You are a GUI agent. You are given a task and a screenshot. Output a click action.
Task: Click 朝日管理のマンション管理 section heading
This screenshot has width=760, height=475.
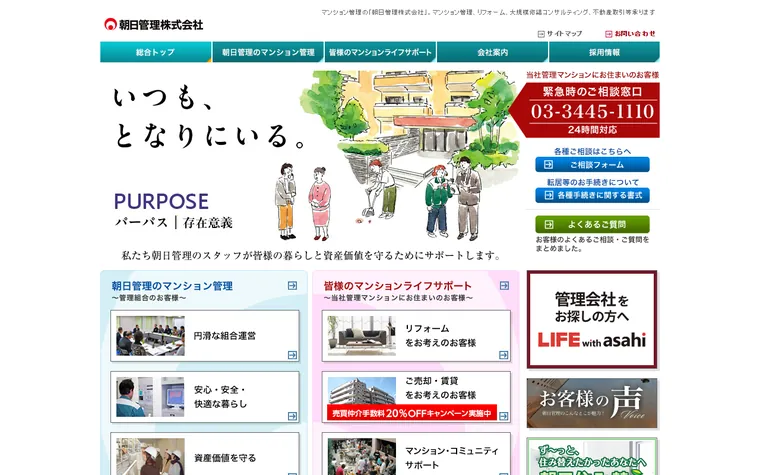(172, 286)
